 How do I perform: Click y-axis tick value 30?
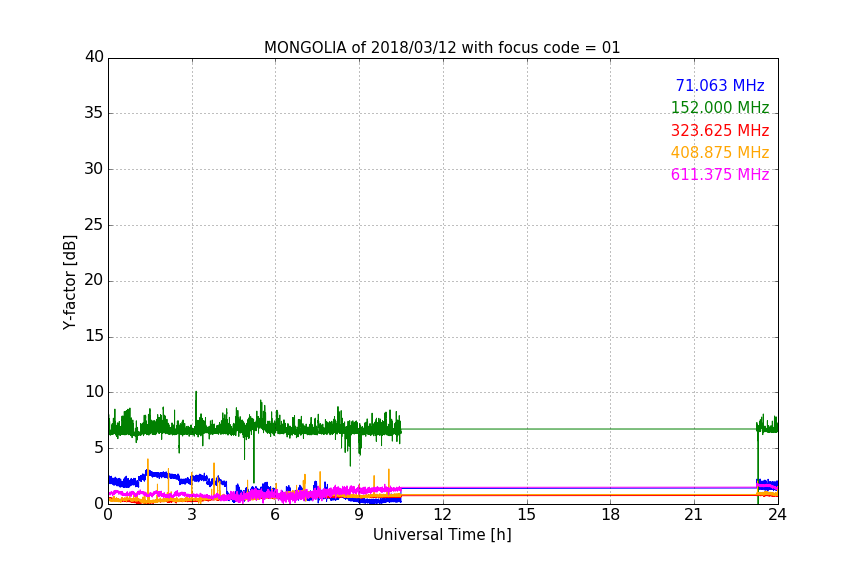[x=94, y=169]
